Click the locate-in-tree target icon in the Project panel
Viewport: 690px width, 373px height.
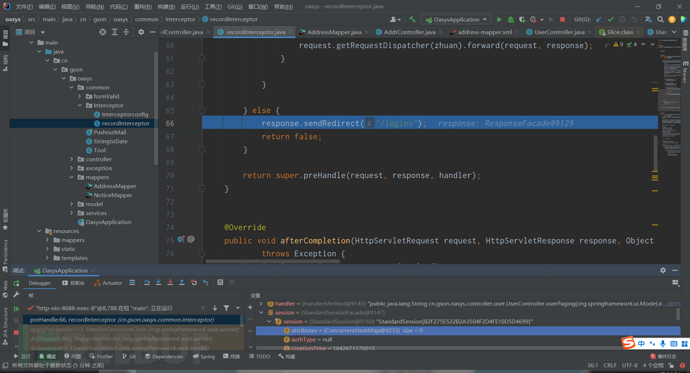[103, 32]
